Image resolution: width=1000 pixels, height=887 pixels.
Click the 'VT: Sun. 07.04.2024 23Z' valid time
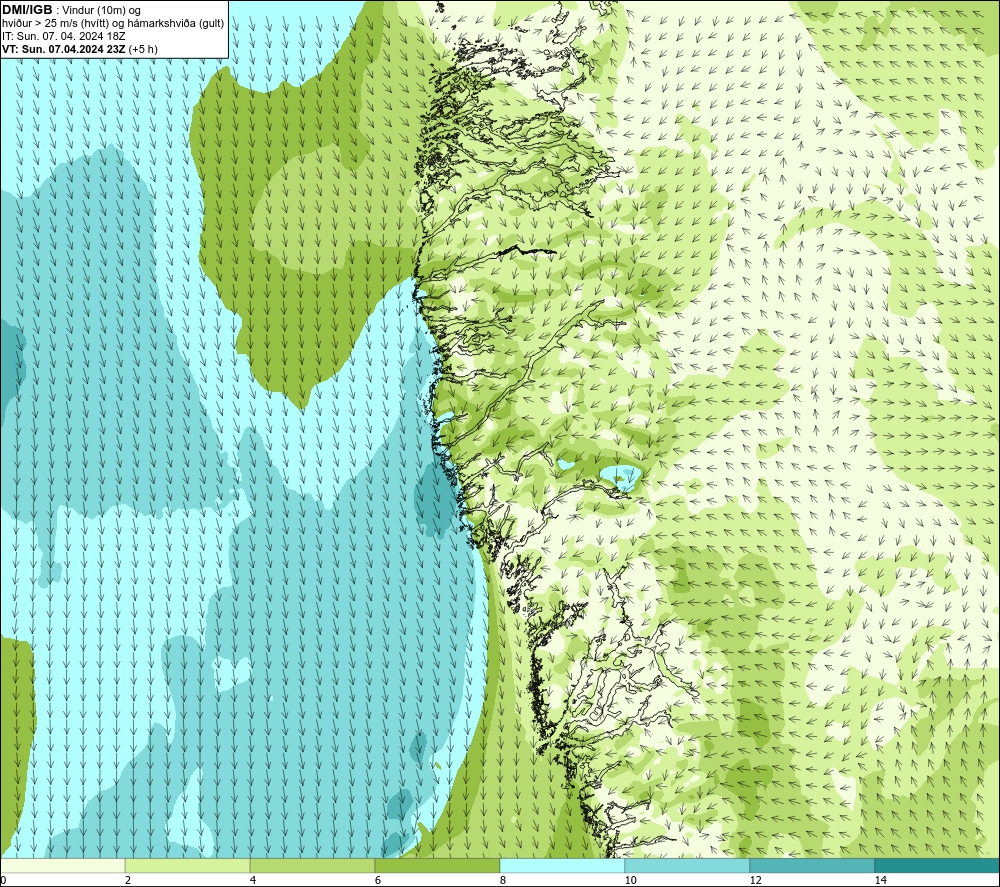click(x=63, y=49)
